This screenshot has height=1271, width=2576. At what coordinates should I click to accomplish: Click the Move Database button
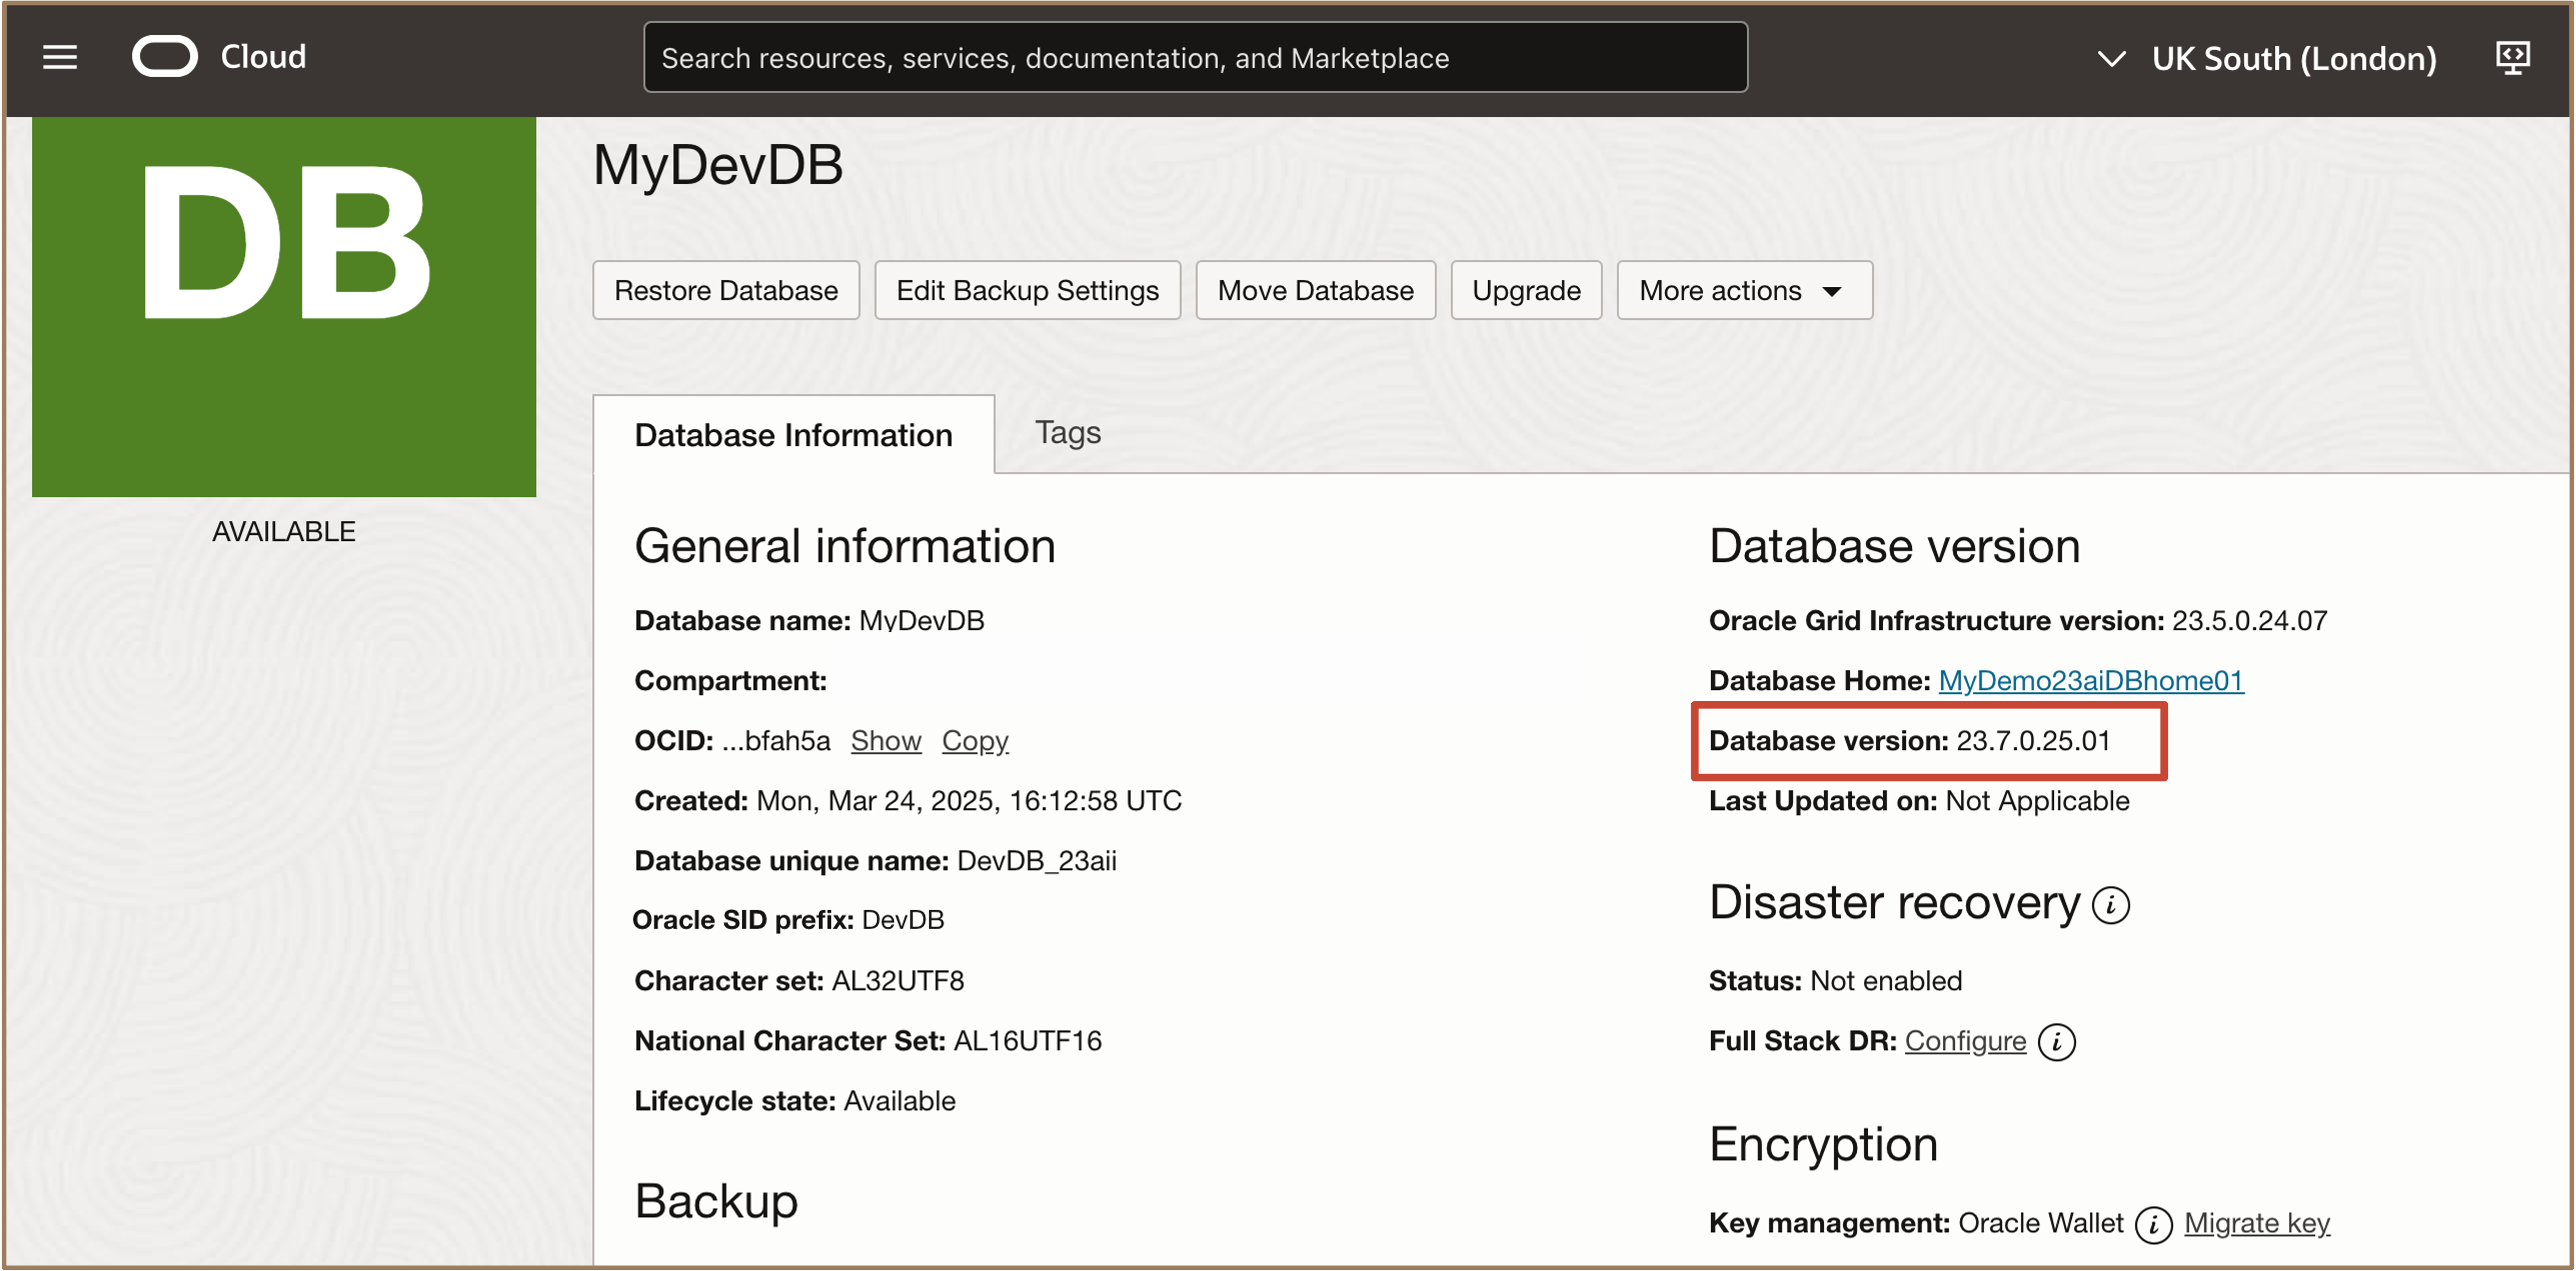point(1315,290)
